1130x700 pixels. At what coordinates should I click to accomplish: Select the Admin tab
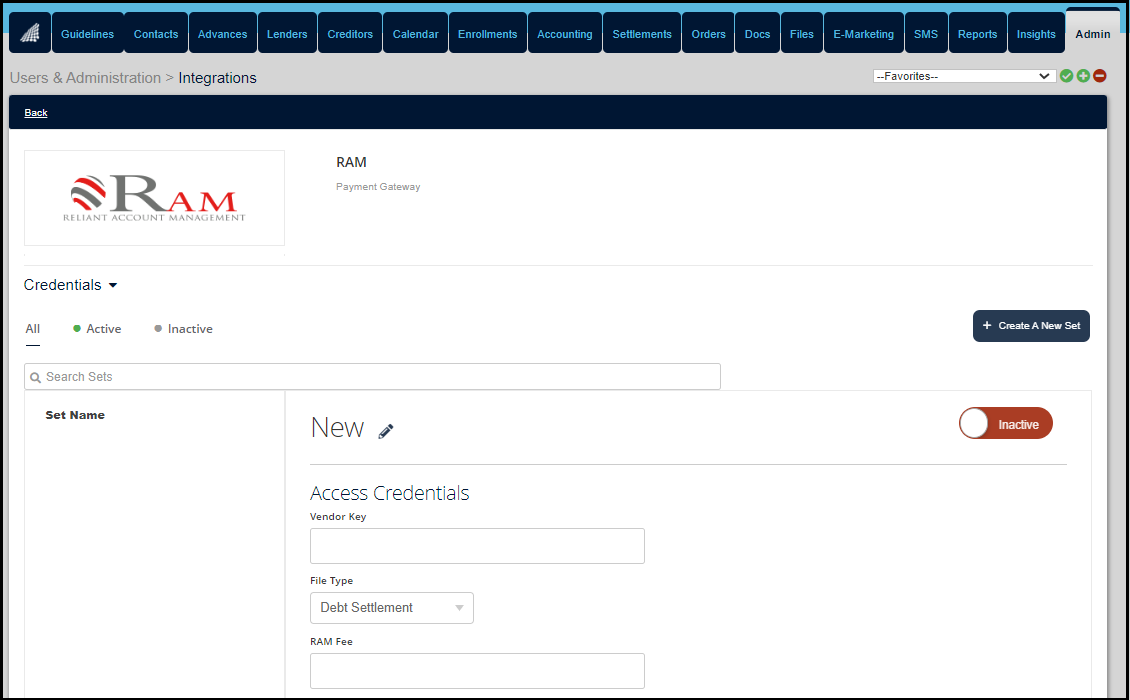click(1093, 33)
